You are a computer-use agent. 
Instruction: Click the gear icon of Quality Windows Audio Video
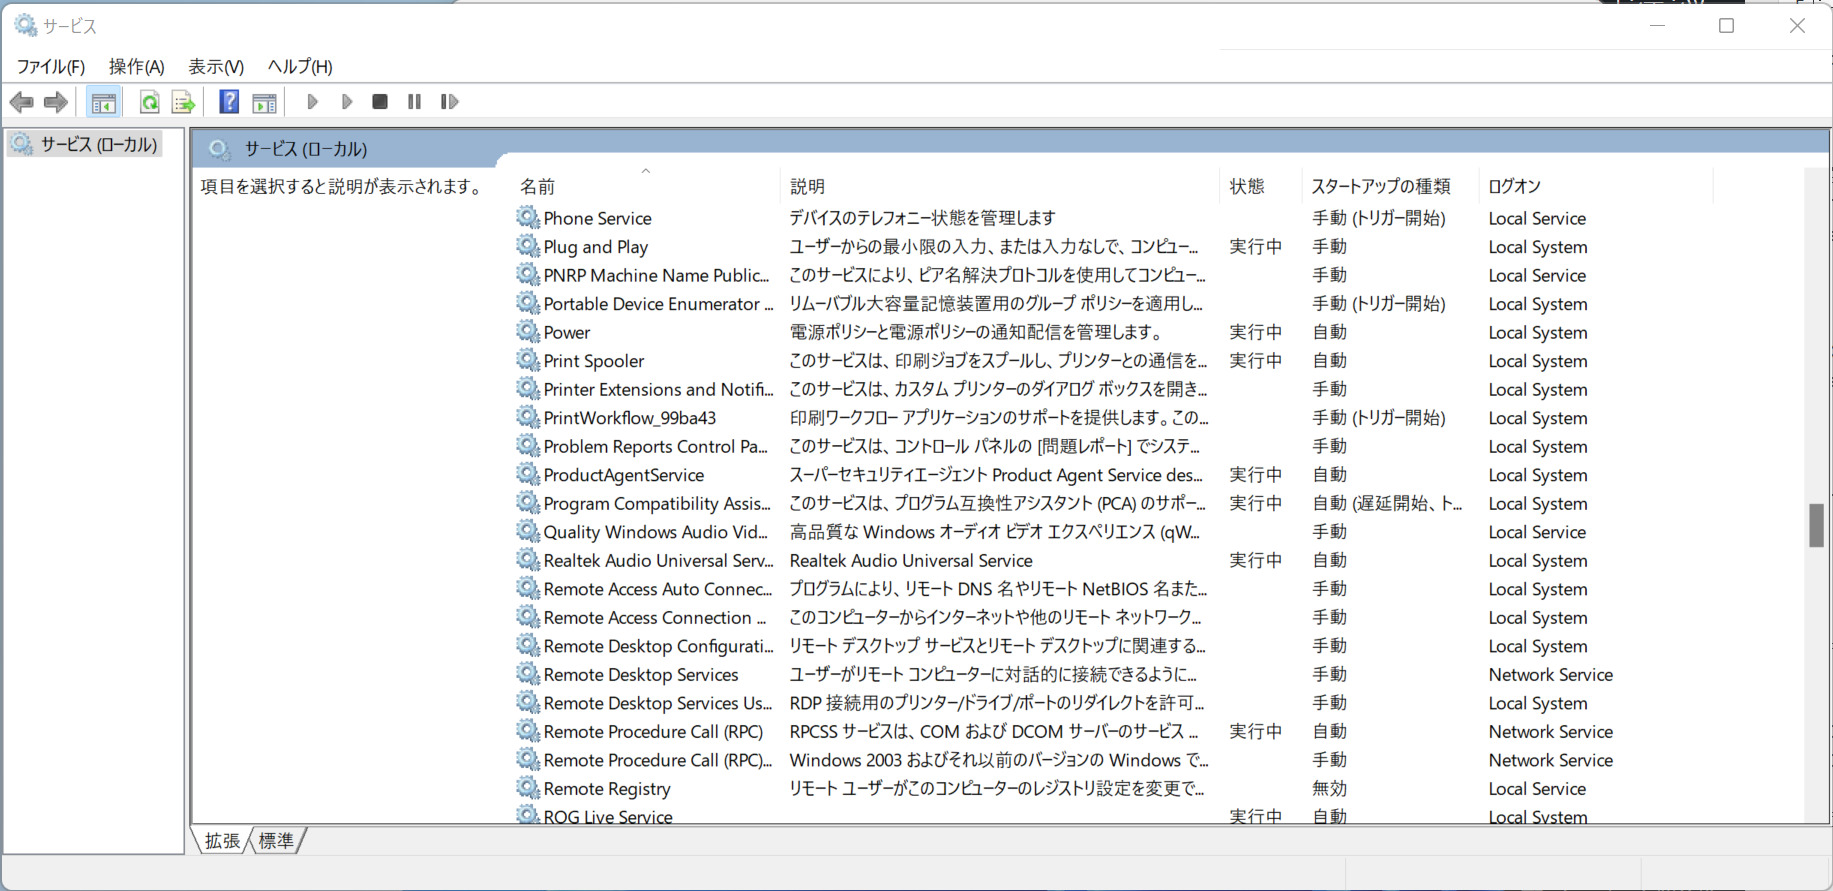pyautogui.click(x=528, y=531)
